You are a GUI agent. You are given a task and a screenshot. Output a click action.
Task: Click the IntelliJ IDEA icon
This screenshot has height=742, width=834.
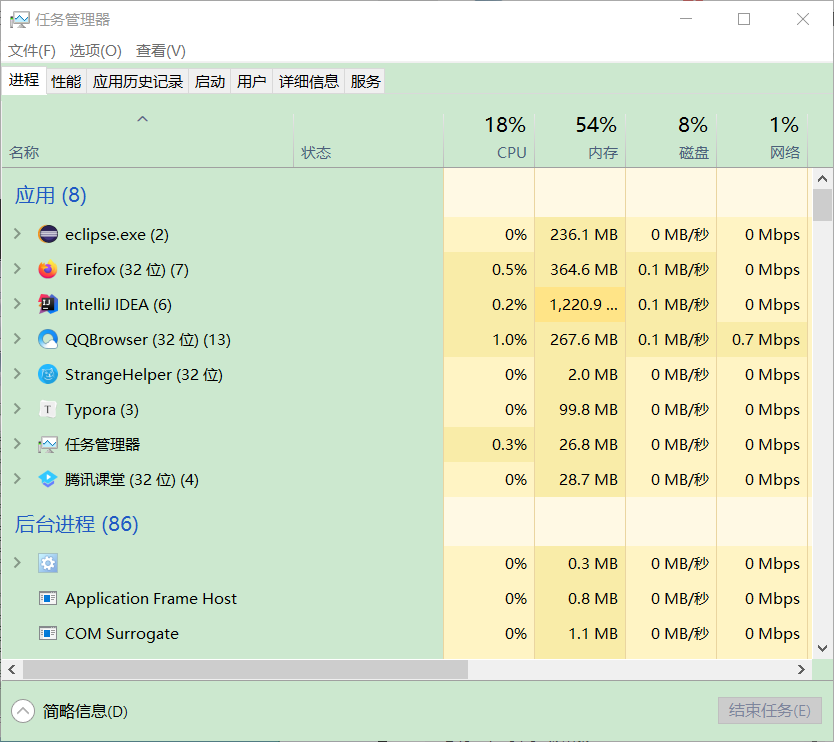(x=48, y=304)
